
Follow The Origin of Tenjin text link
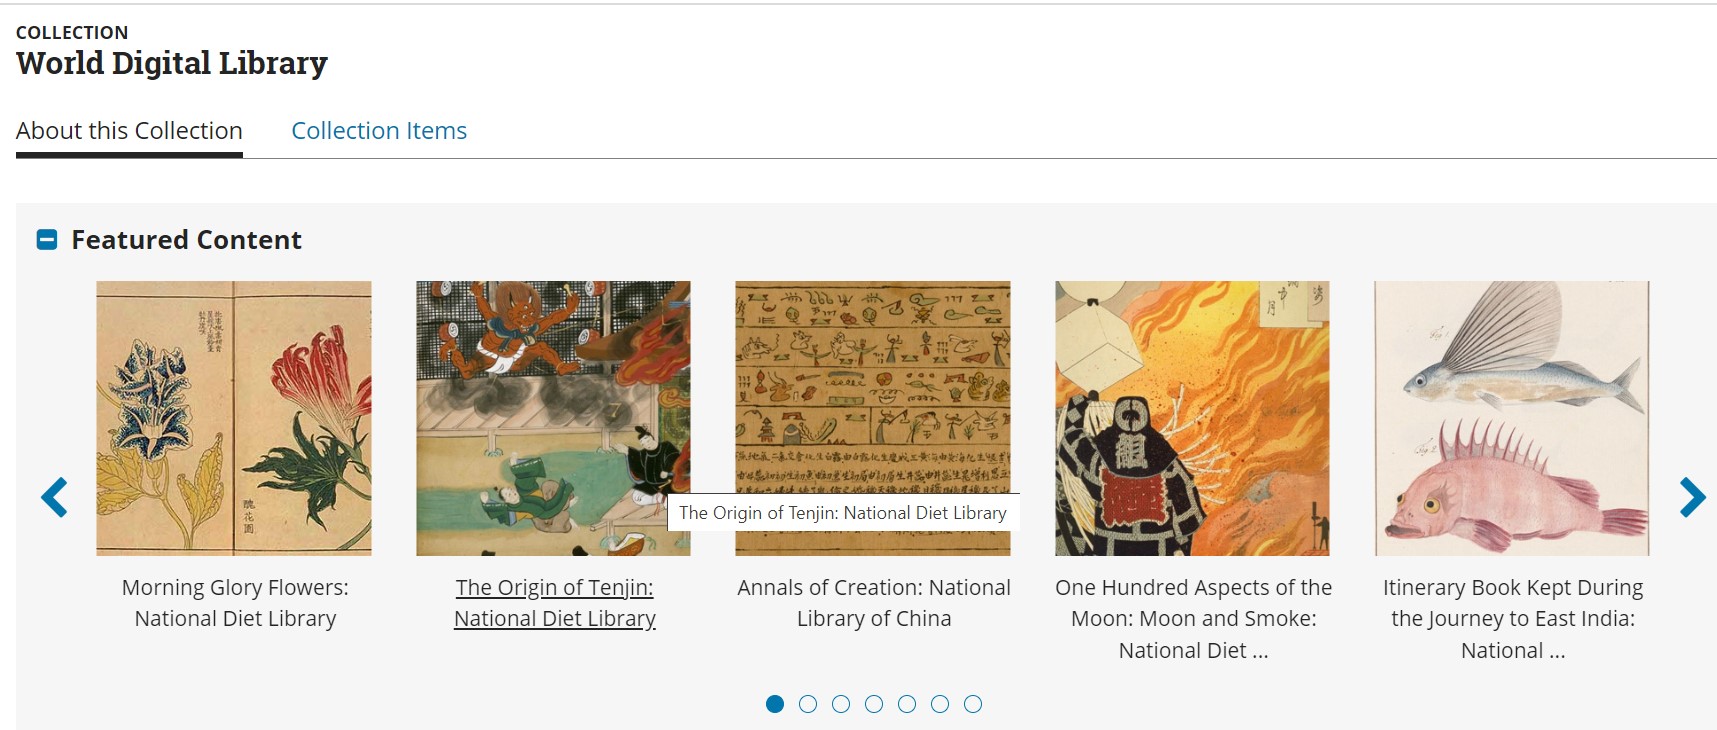[x=555, y=603]
